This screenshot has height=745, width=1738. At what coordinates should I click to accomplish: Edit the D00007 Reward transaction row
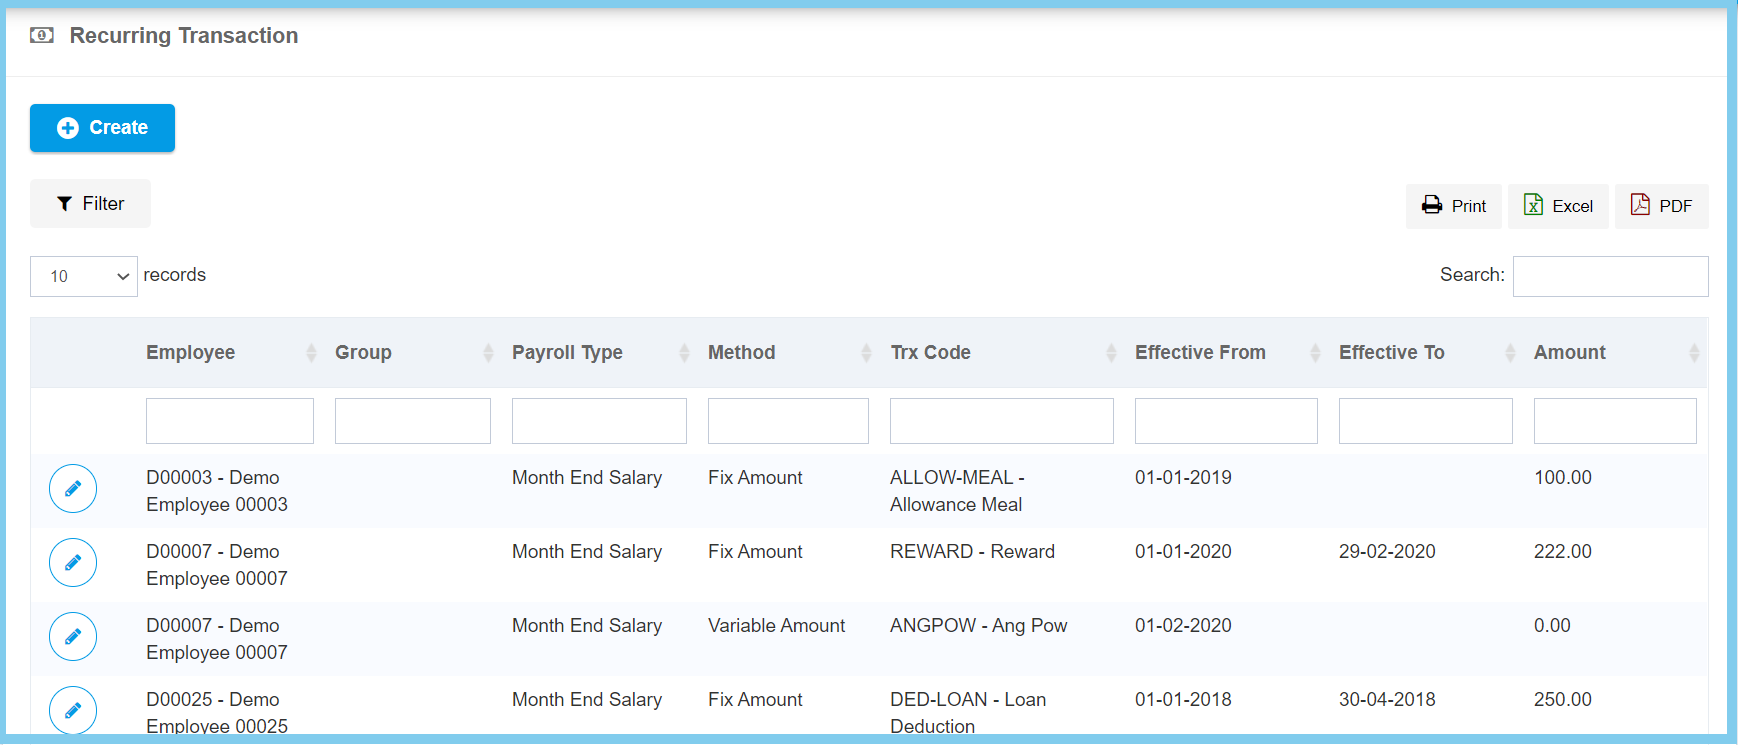click(73, 563)
